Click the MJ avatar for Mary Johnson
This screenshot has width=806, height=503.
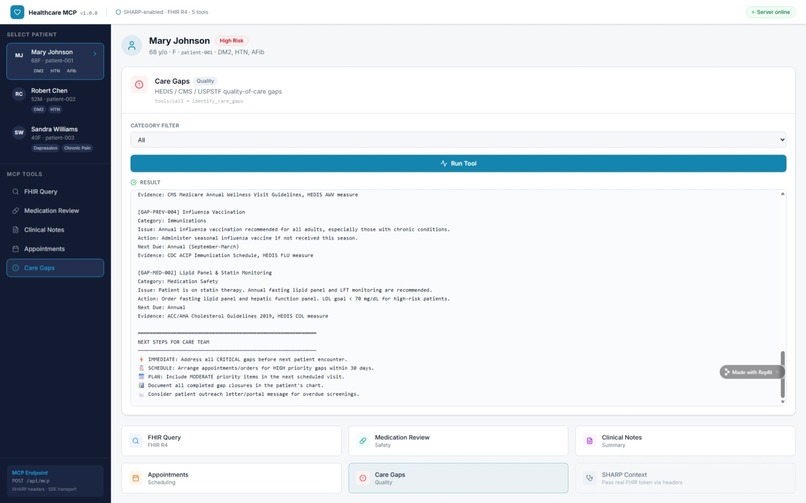(x=19, y=55)
